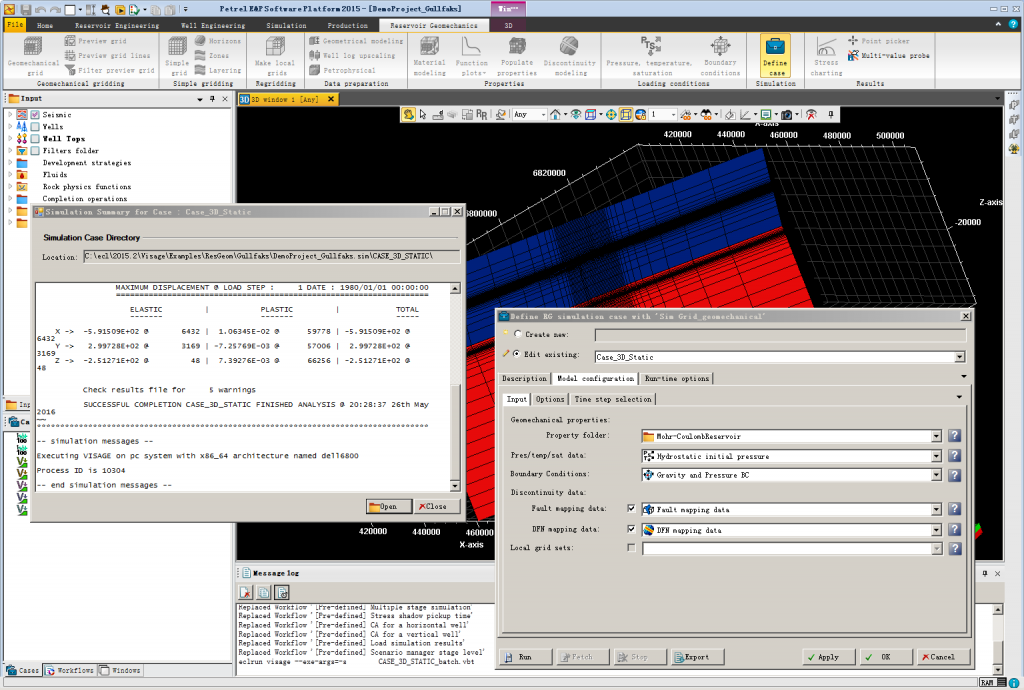Click the help icon beside Property folder
This screenshot has height=690, width=1024.
(955, 436)
